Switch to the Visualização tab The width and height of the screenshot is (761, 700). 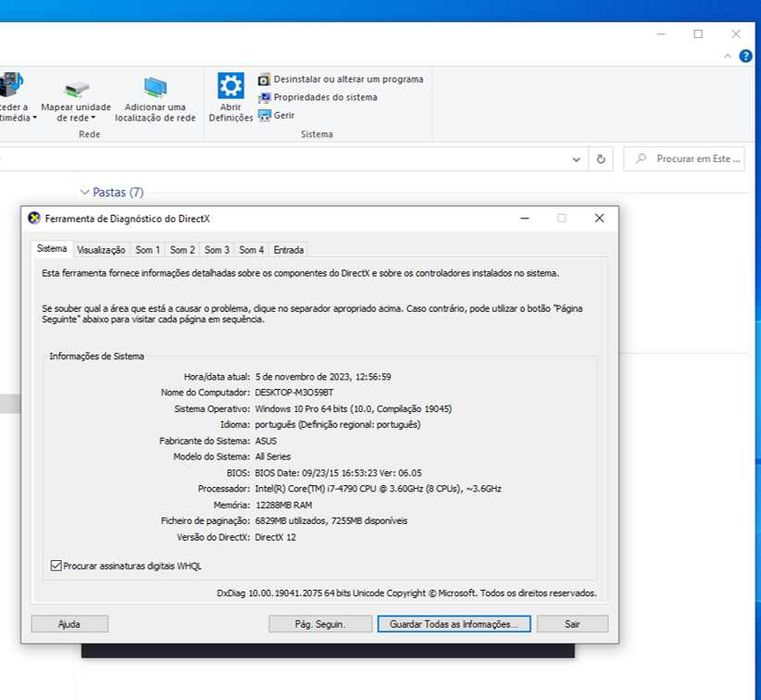click(x=101, y=250)
